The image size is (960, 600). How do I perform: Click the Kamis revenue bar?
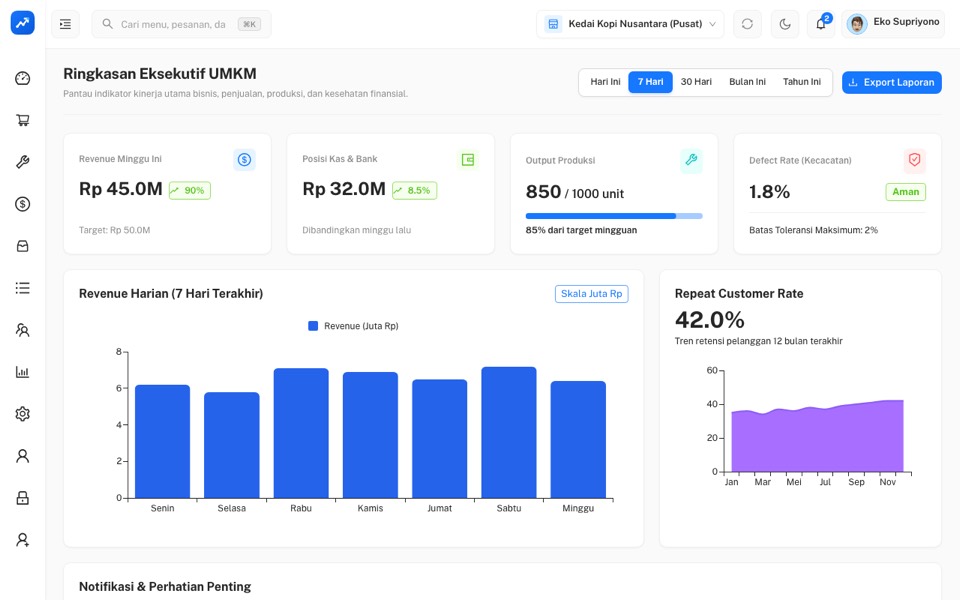(370, 435)
